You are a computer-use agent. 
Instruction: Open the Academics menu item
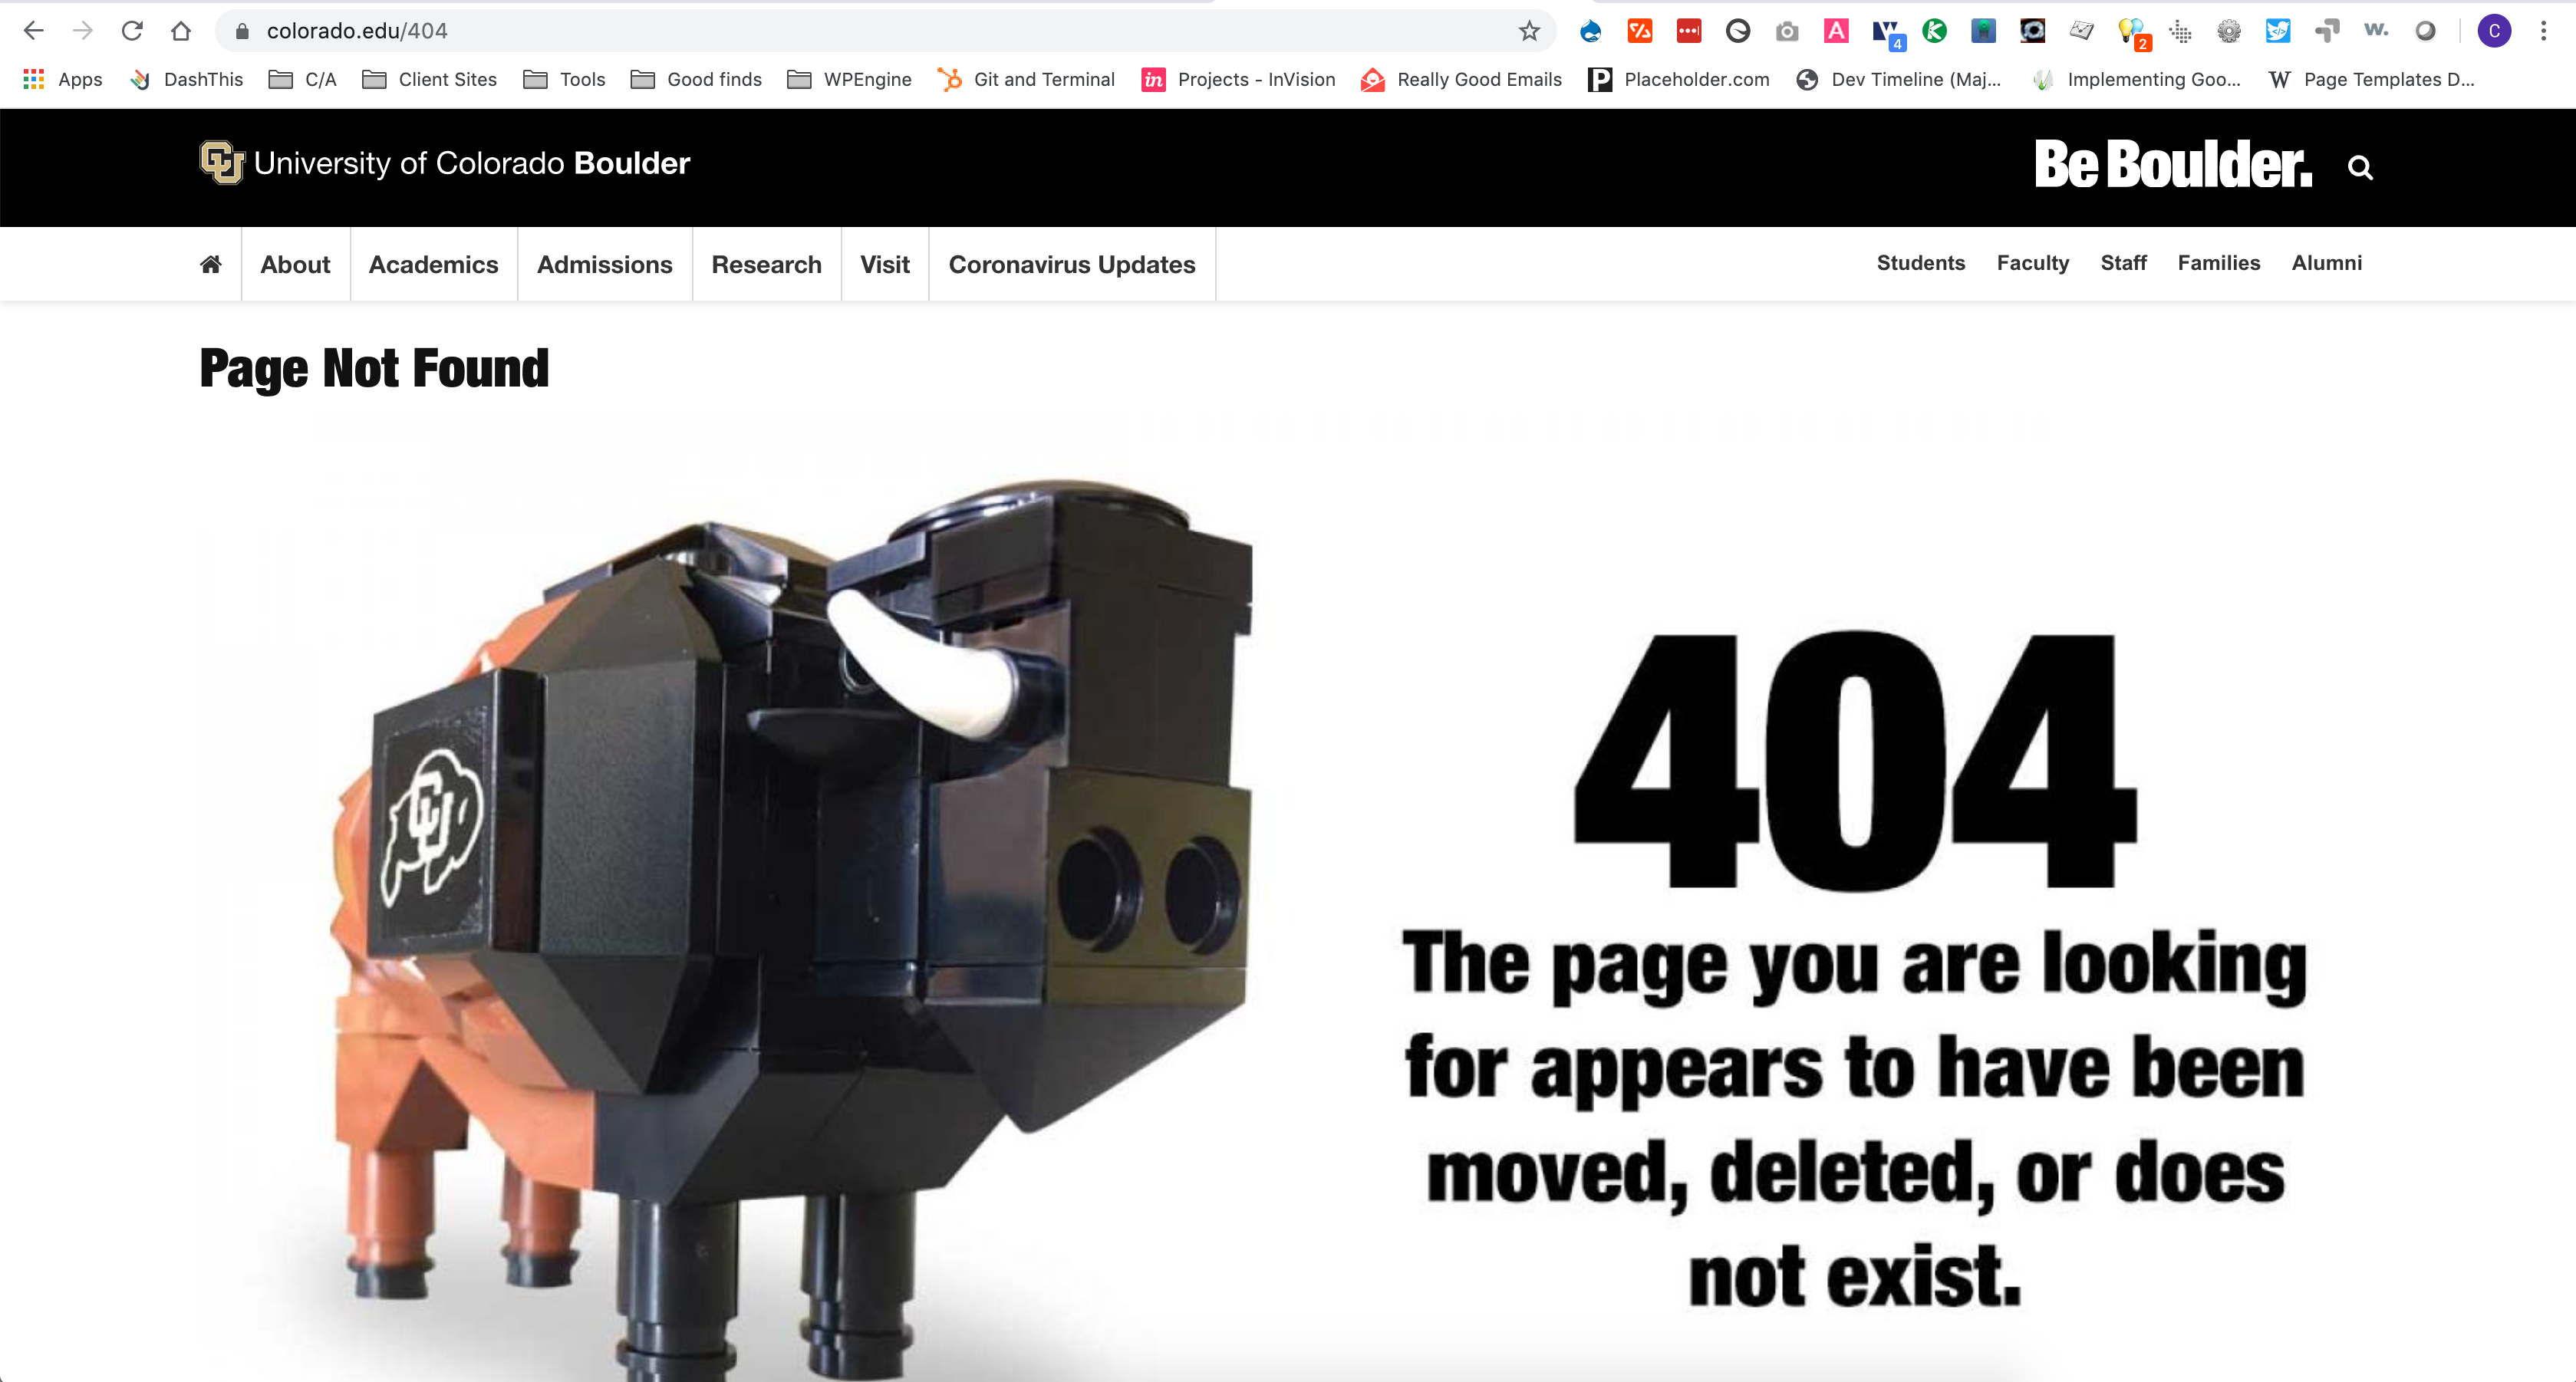pyautogui.click(x=433, y=264)
